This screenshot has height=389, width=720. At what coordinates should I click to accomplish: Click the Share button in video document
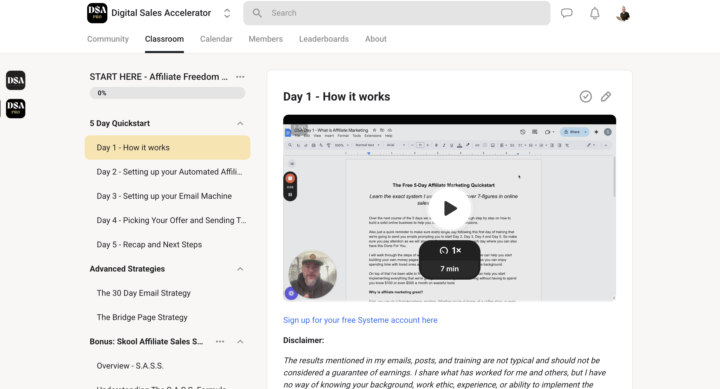(575, 132)
